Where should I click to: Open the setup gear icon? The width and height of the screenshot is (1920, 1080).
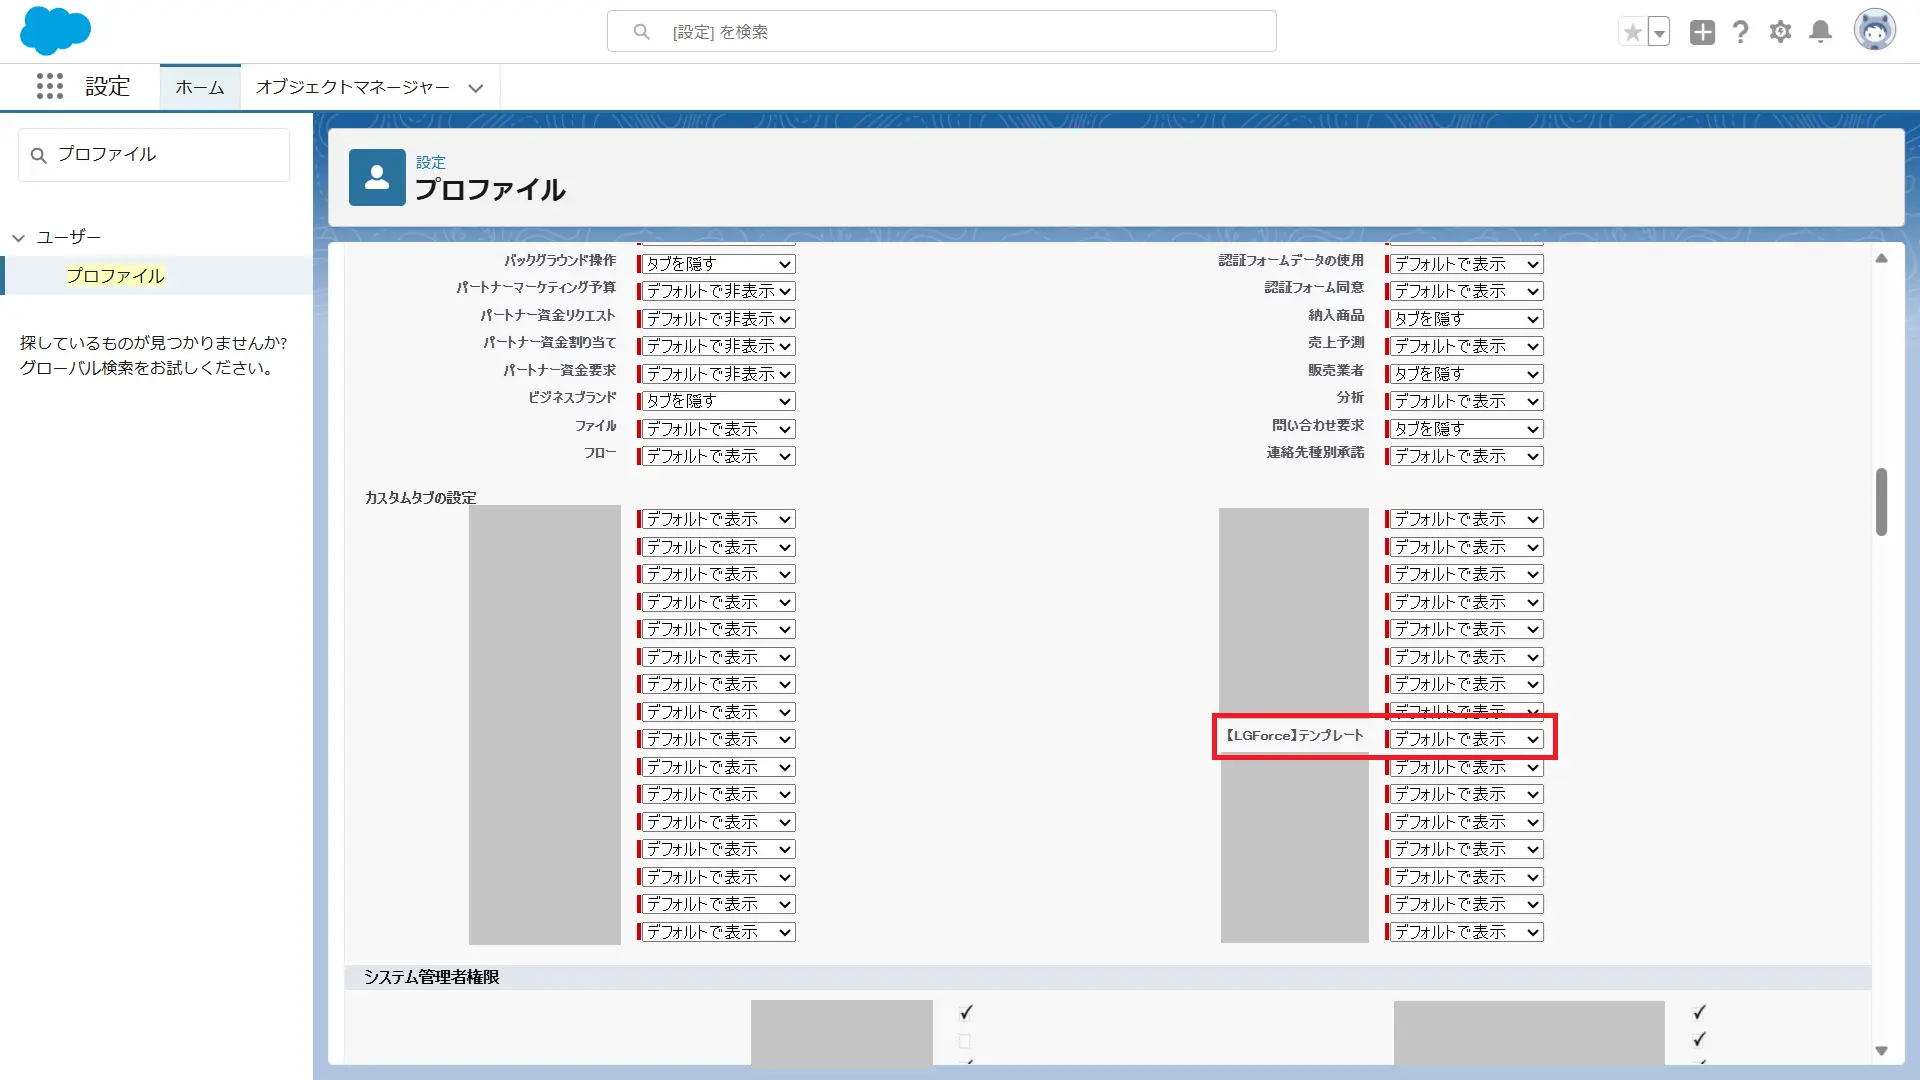[1780, 32]
